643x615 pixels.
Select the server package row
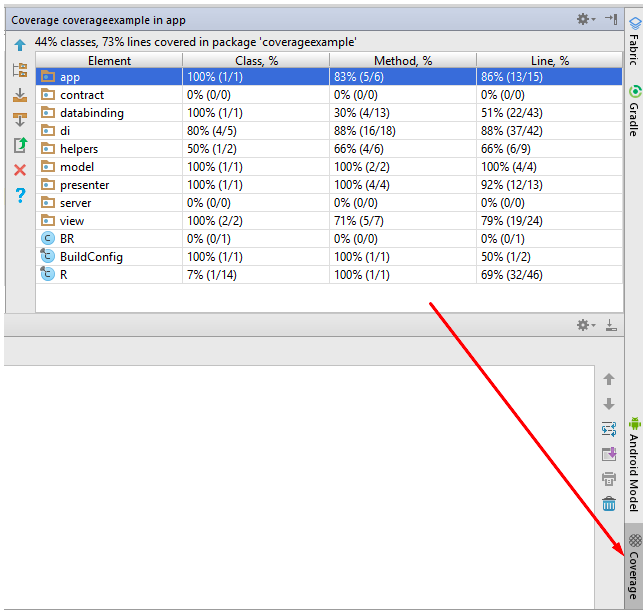pos(329,203)
